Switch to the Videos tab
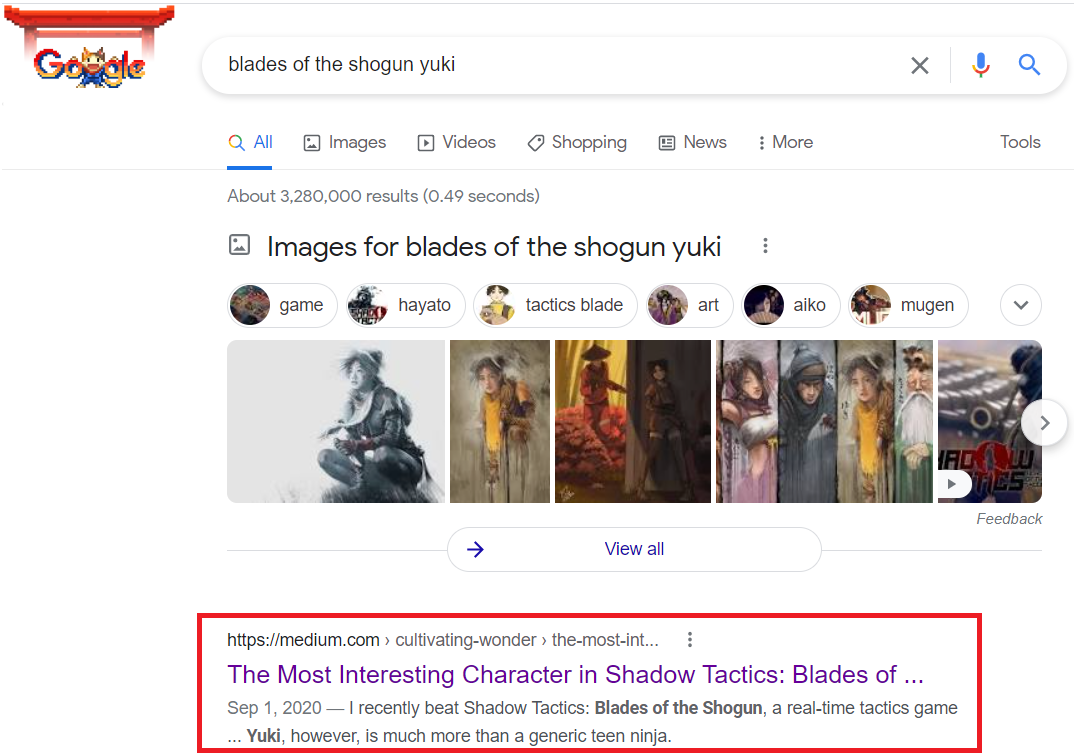This screenshot has height=754, width=1074. (456, 142)
